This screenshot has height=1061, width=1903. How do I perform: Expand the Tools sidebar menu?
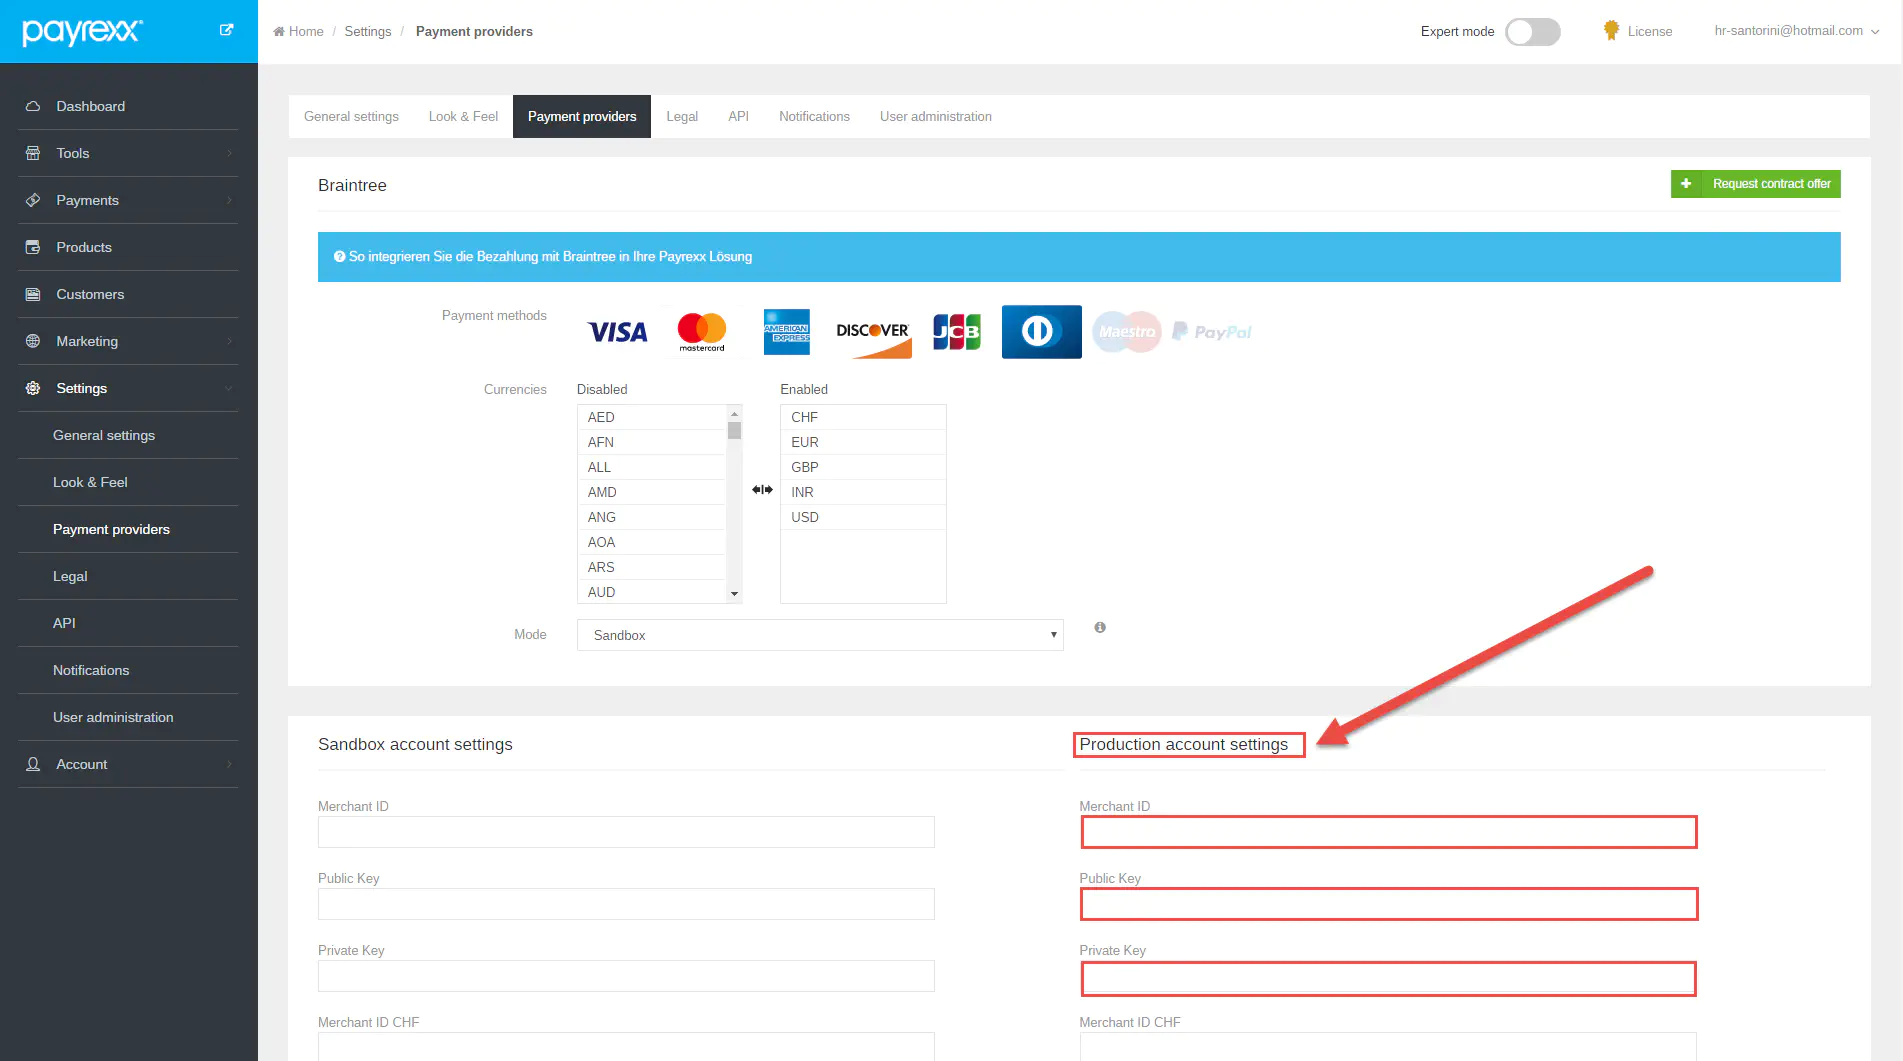pyautogui.click(x=128, y=153)
